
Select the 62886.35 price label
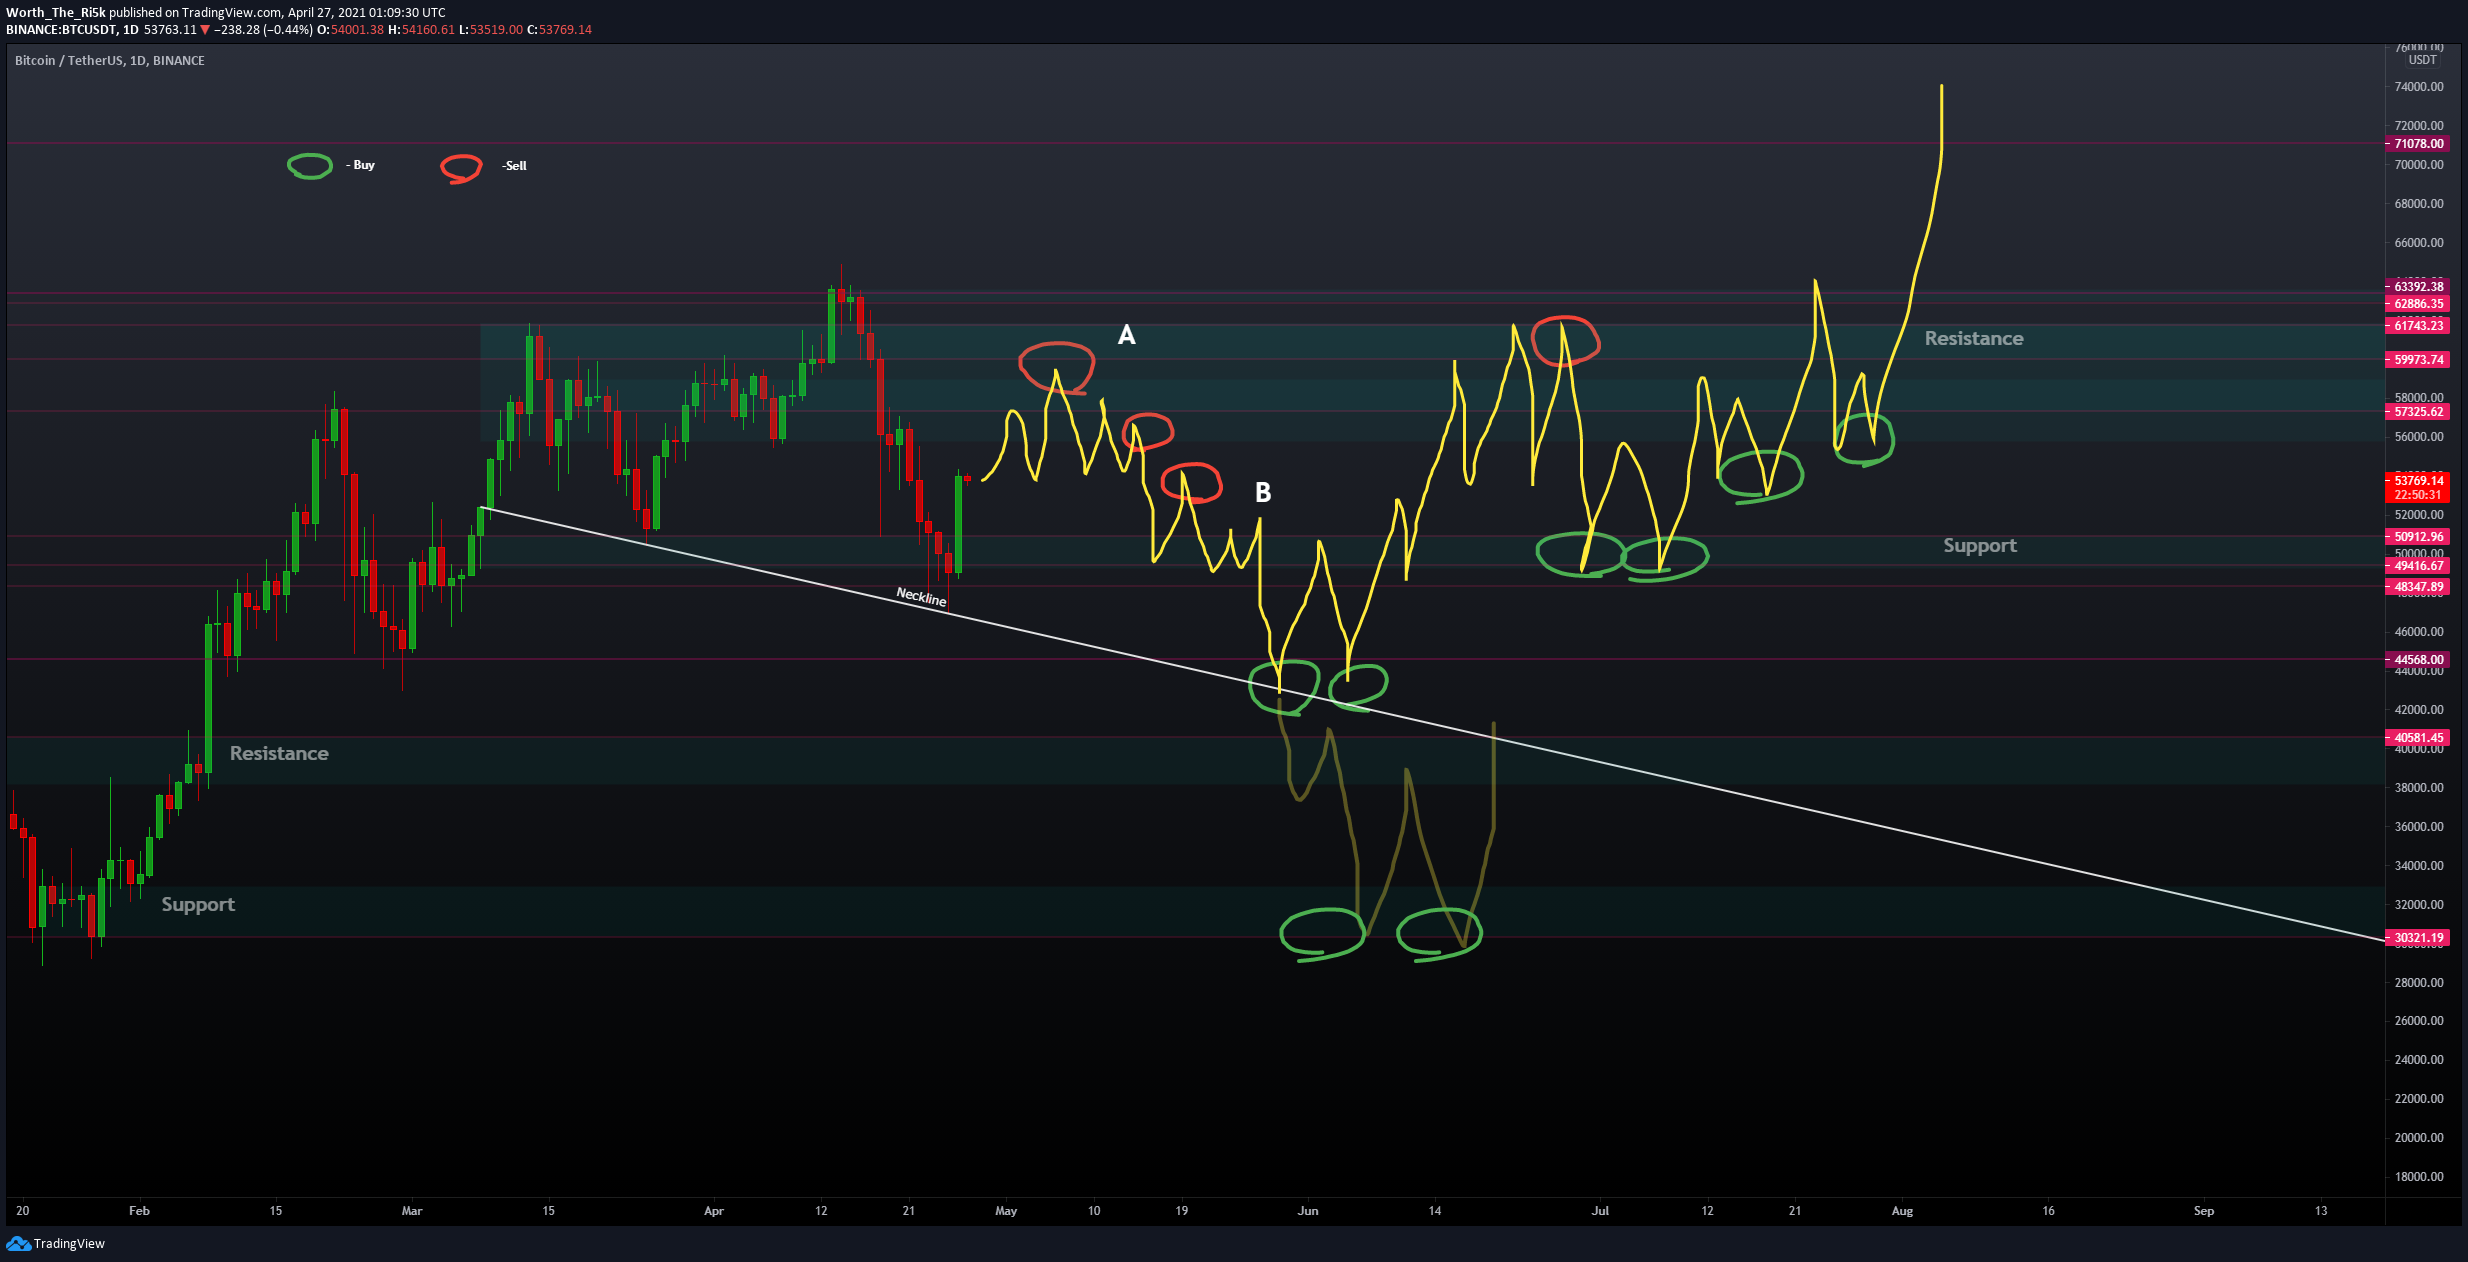(x=2418, y=304)
